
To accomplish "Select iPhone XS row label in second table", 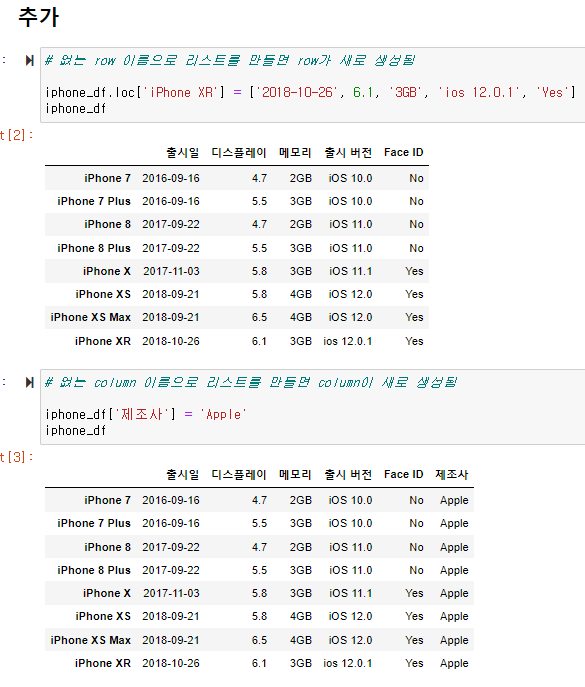I will point(103,616).
